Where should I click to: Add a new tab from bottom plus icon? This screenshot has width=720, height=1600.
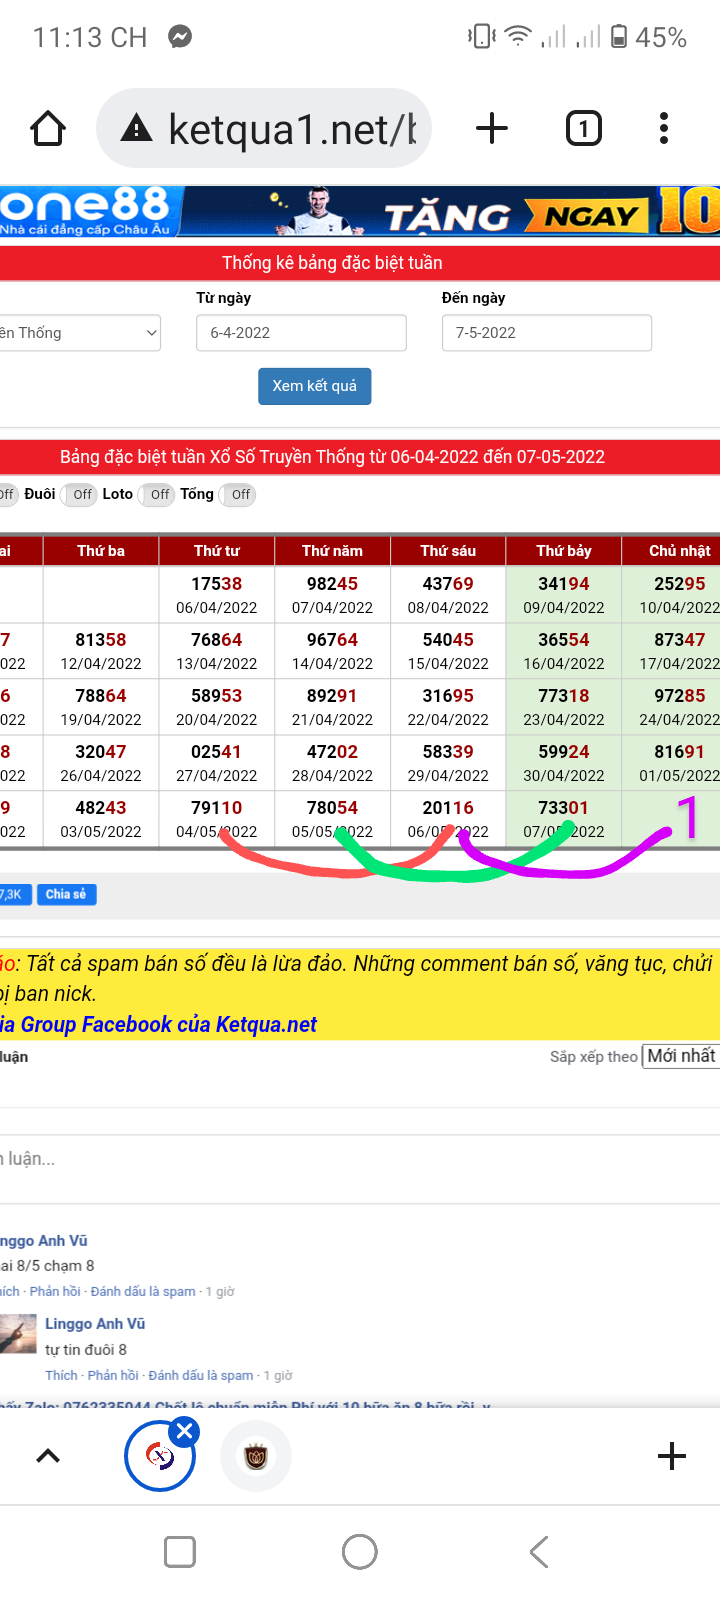point(672,1456)
